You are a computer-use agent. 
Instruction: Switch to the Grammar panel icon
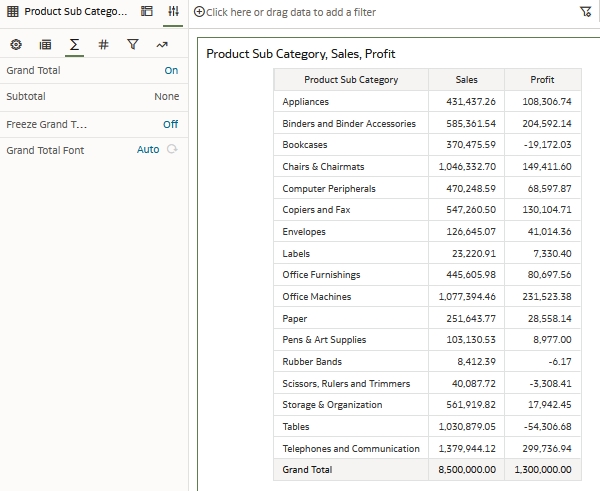pyautogui.click(x=147, y=12)
